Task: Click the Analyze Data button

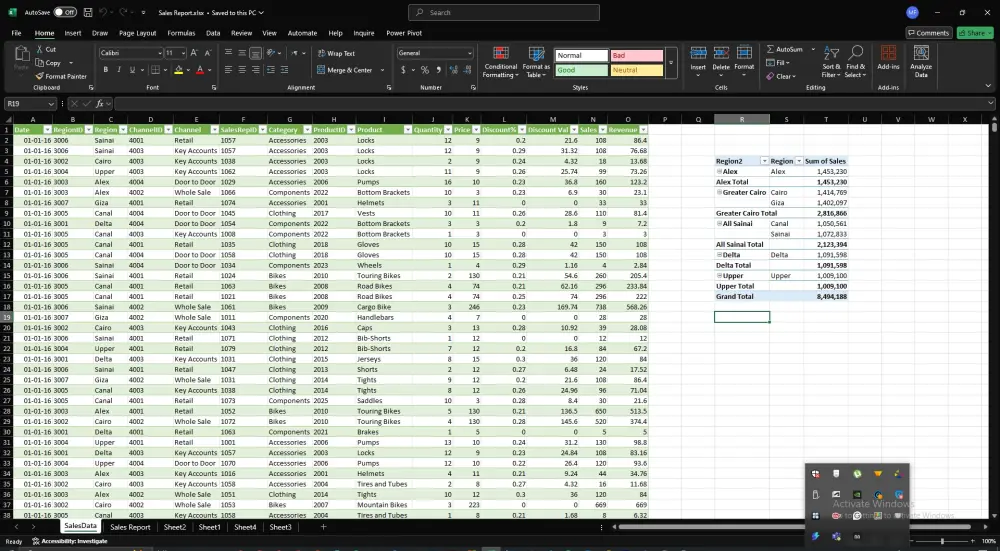Action: (x=921, y=61)
